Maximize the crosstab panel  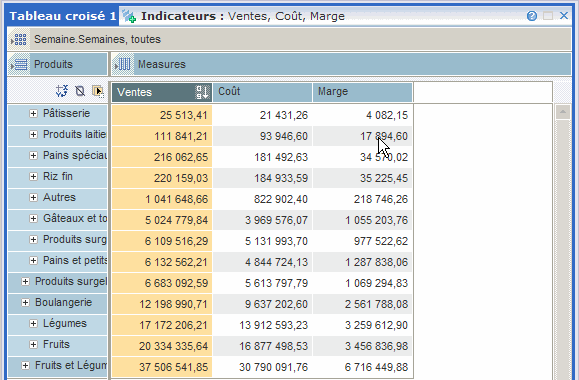pyautogui.click(x=548, y=16)
